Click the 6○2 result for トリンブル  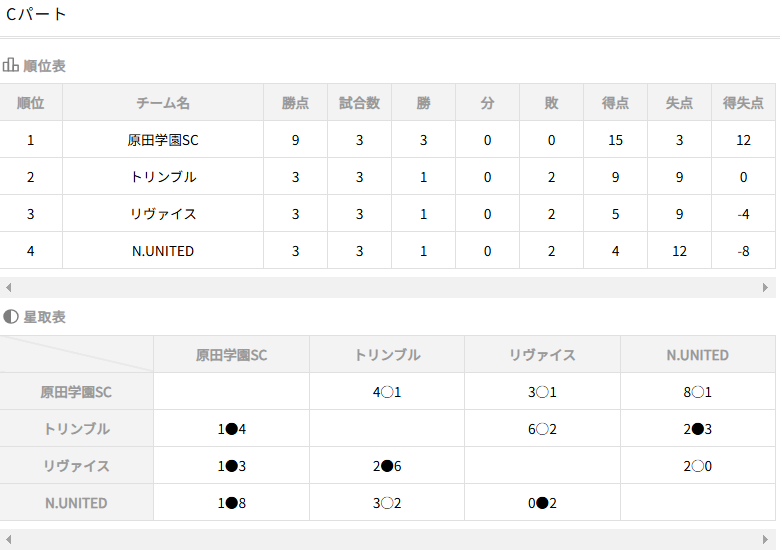(x=542, y=429)
